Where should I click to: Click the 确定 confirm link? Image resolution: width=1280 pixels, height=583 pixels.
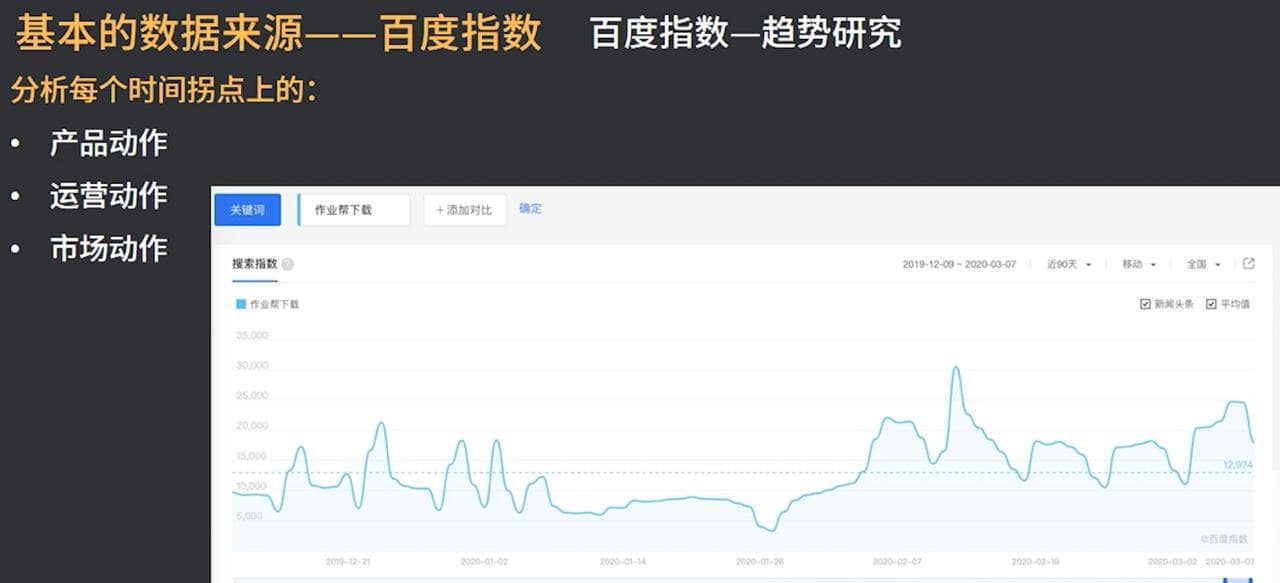point(530,208)
